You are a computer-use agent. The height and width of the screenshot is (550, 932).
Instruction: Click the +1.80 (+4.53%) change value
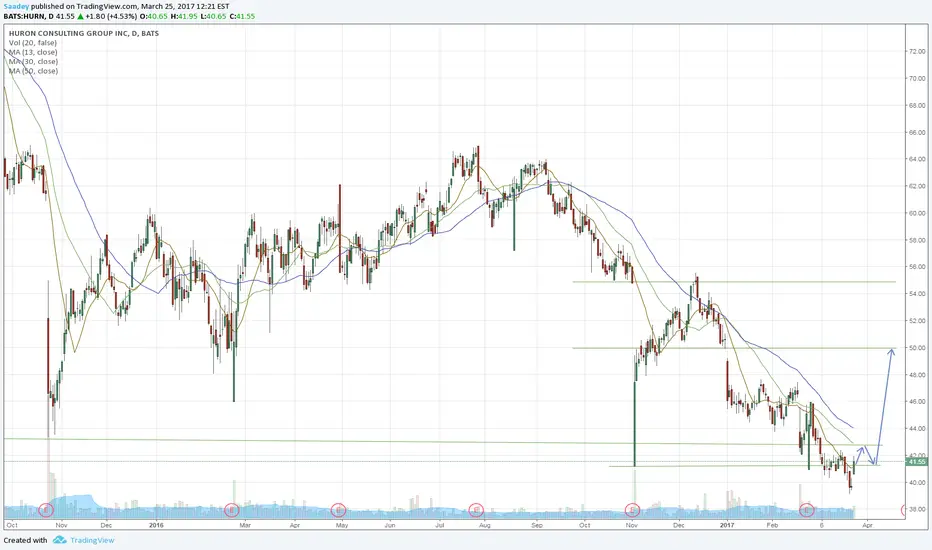(x=112, y=16)
